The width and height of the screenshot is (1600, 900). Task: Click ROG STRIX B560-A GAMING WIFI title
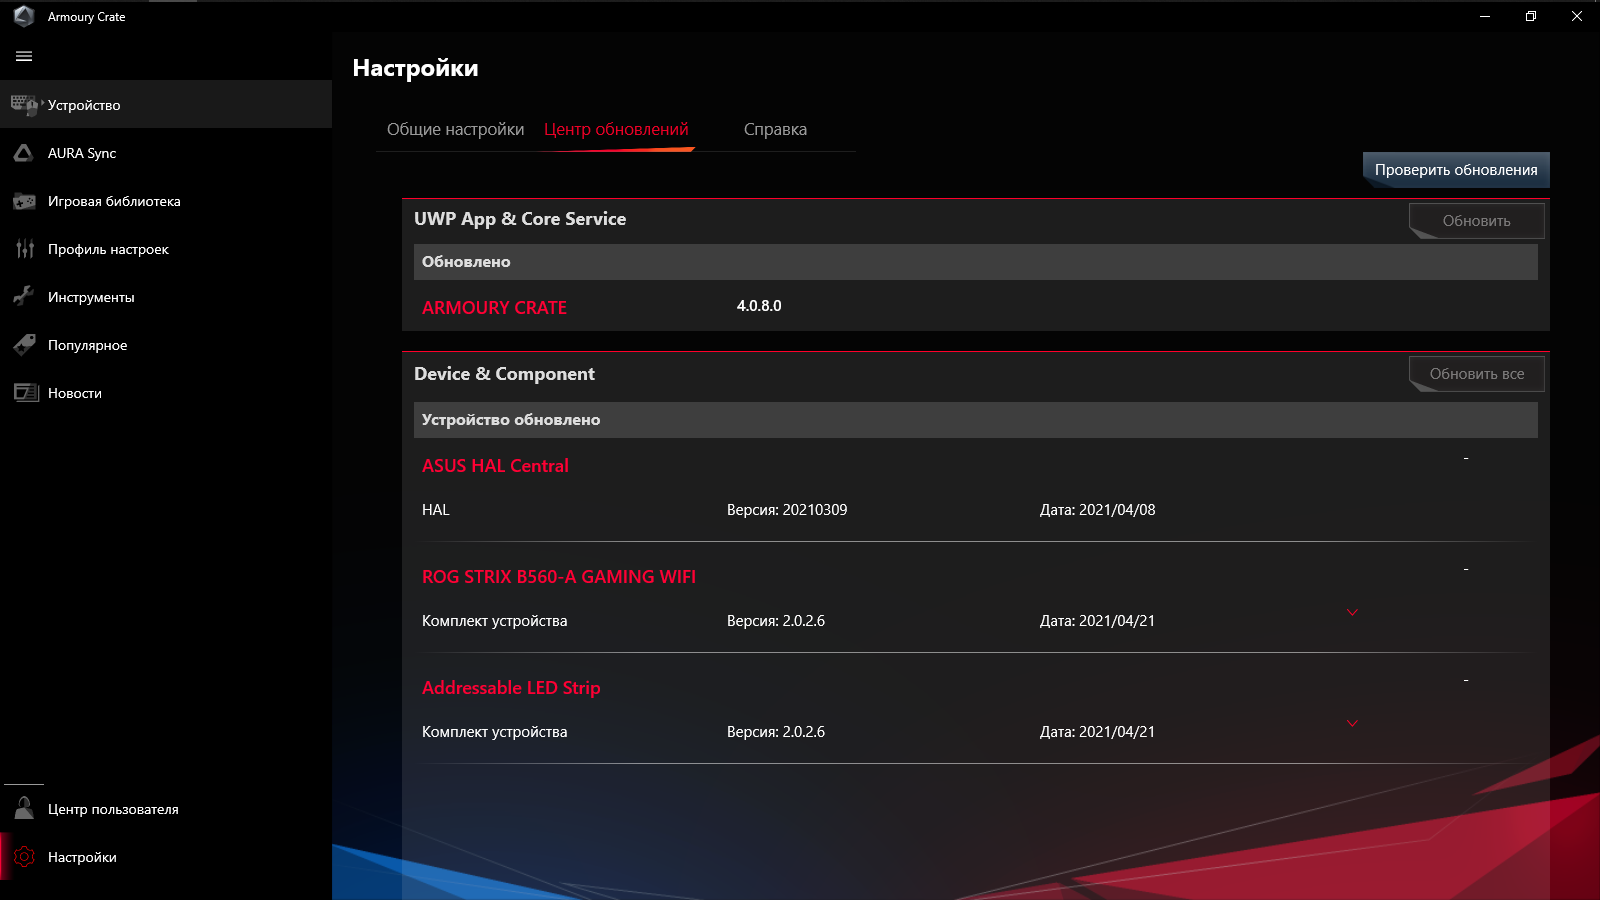[559, 577]
